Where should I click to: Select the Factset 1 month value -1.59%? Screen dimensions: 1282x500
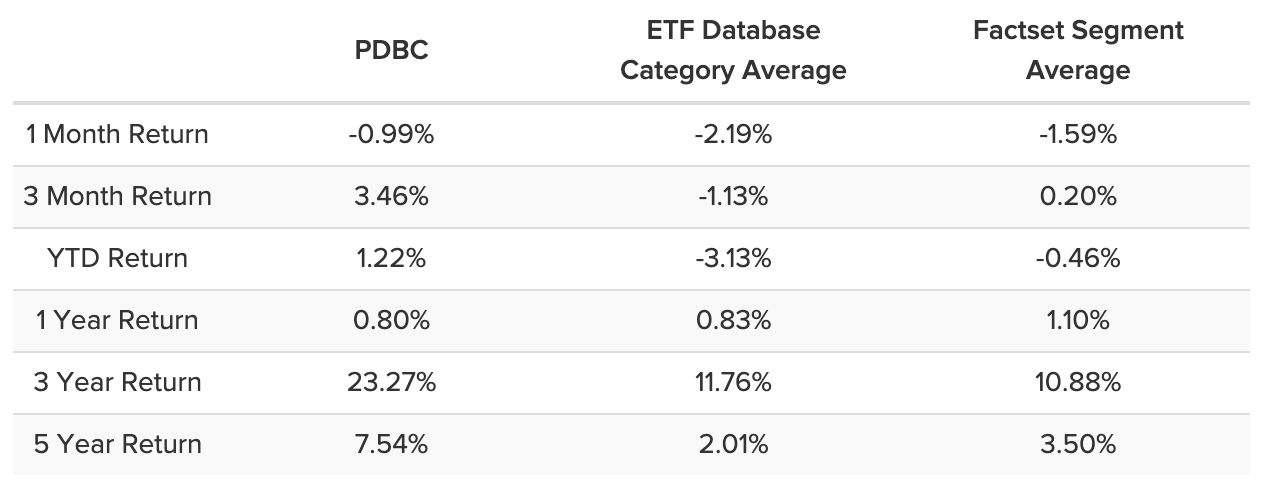pos(1078,134)
